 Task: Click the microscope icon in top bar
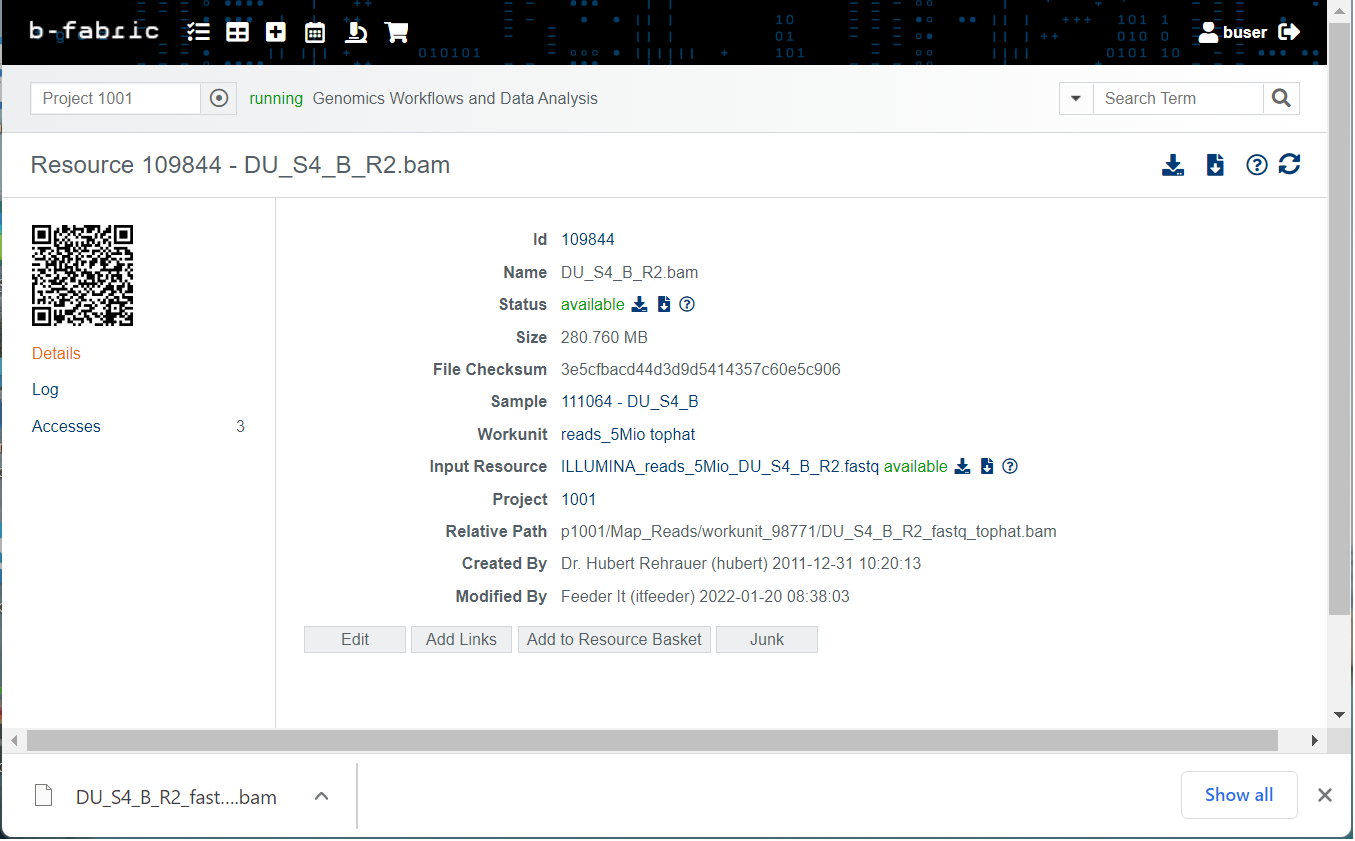(x=356, y=32)
